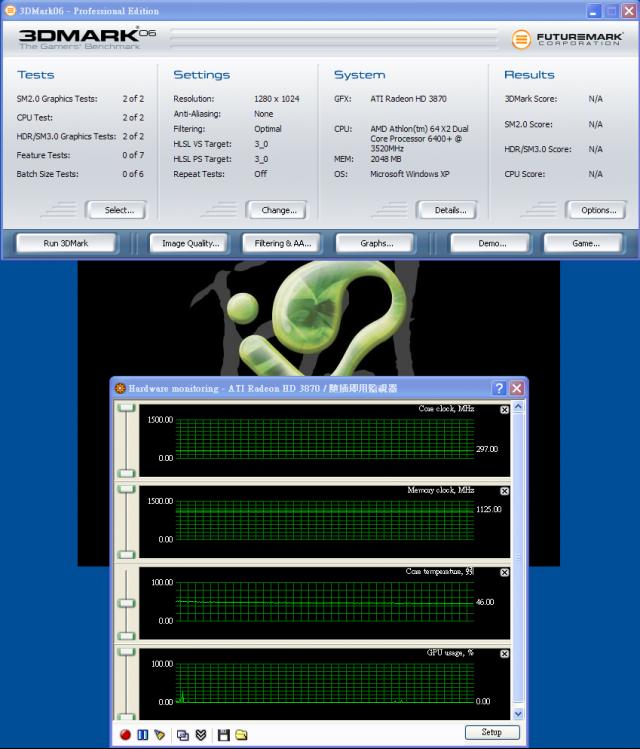The width and height of the screenshot is (640, 749).
Task: Click the Run 3DMark button
Action: pyautogui.click(x=66, y=243)
